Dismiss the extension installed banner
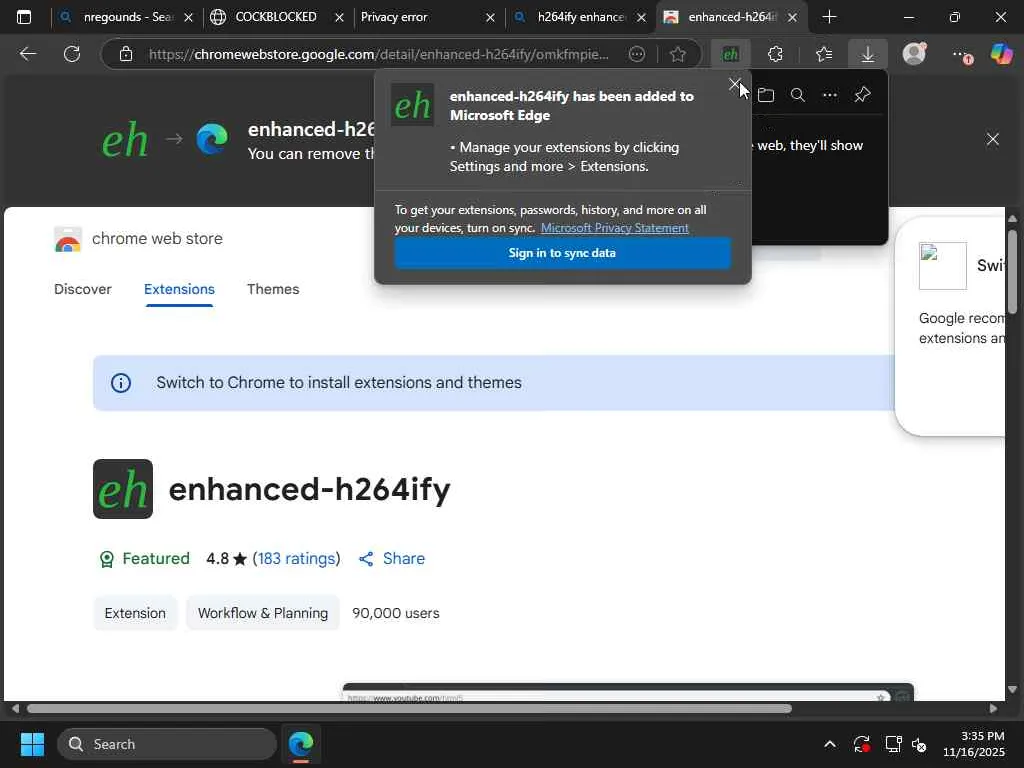The image size is (1024, 768). tap(993, 139)
